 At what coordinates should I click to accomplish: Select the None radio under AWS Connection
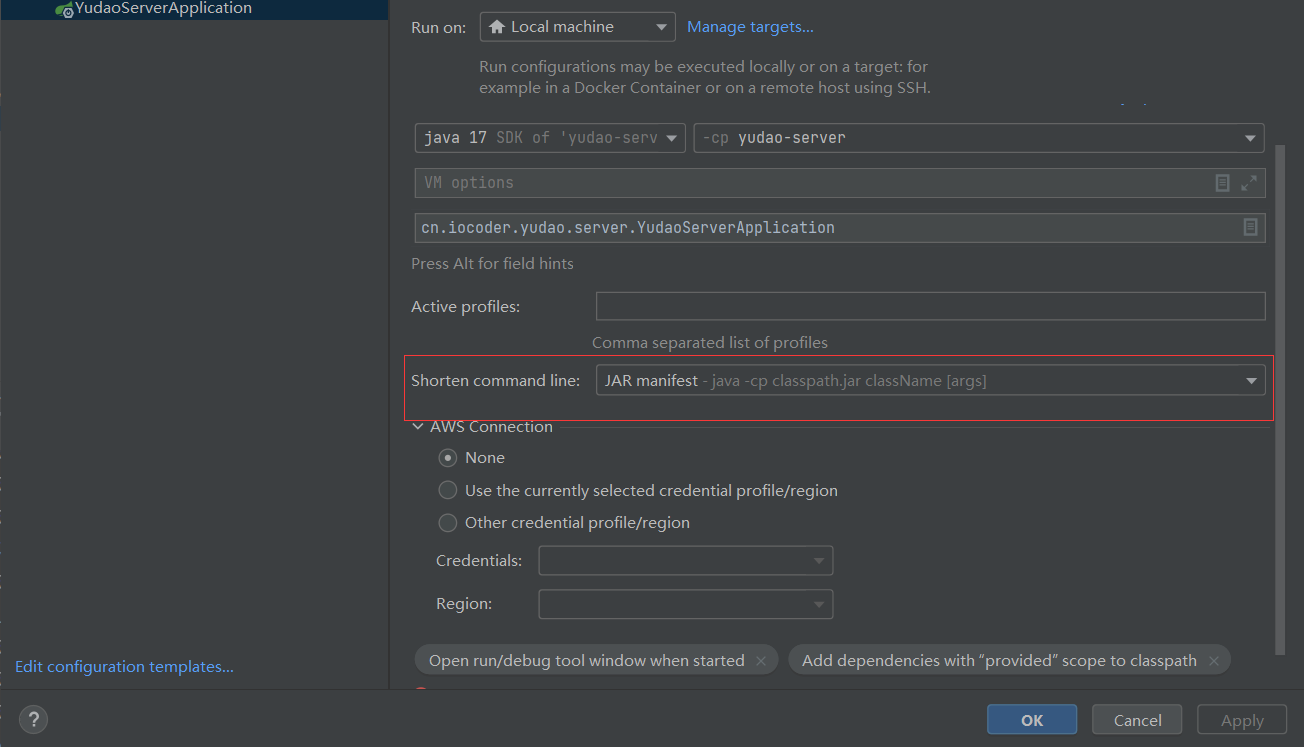(x=447, y=457)
